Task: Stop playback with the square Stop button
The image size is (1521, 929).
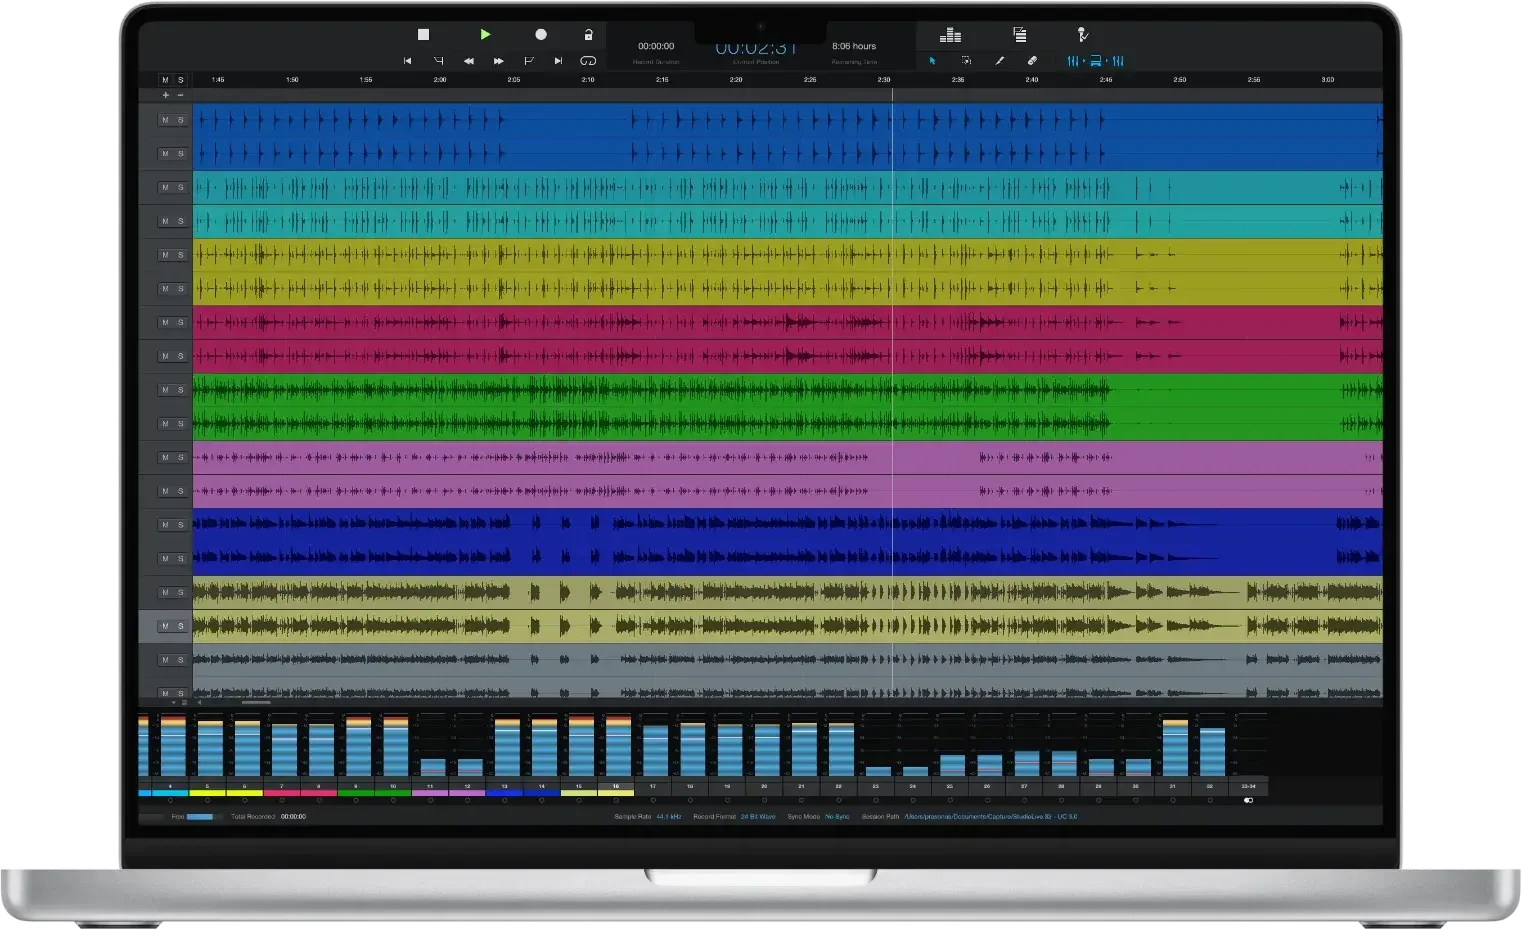Action: coord(423,34)
